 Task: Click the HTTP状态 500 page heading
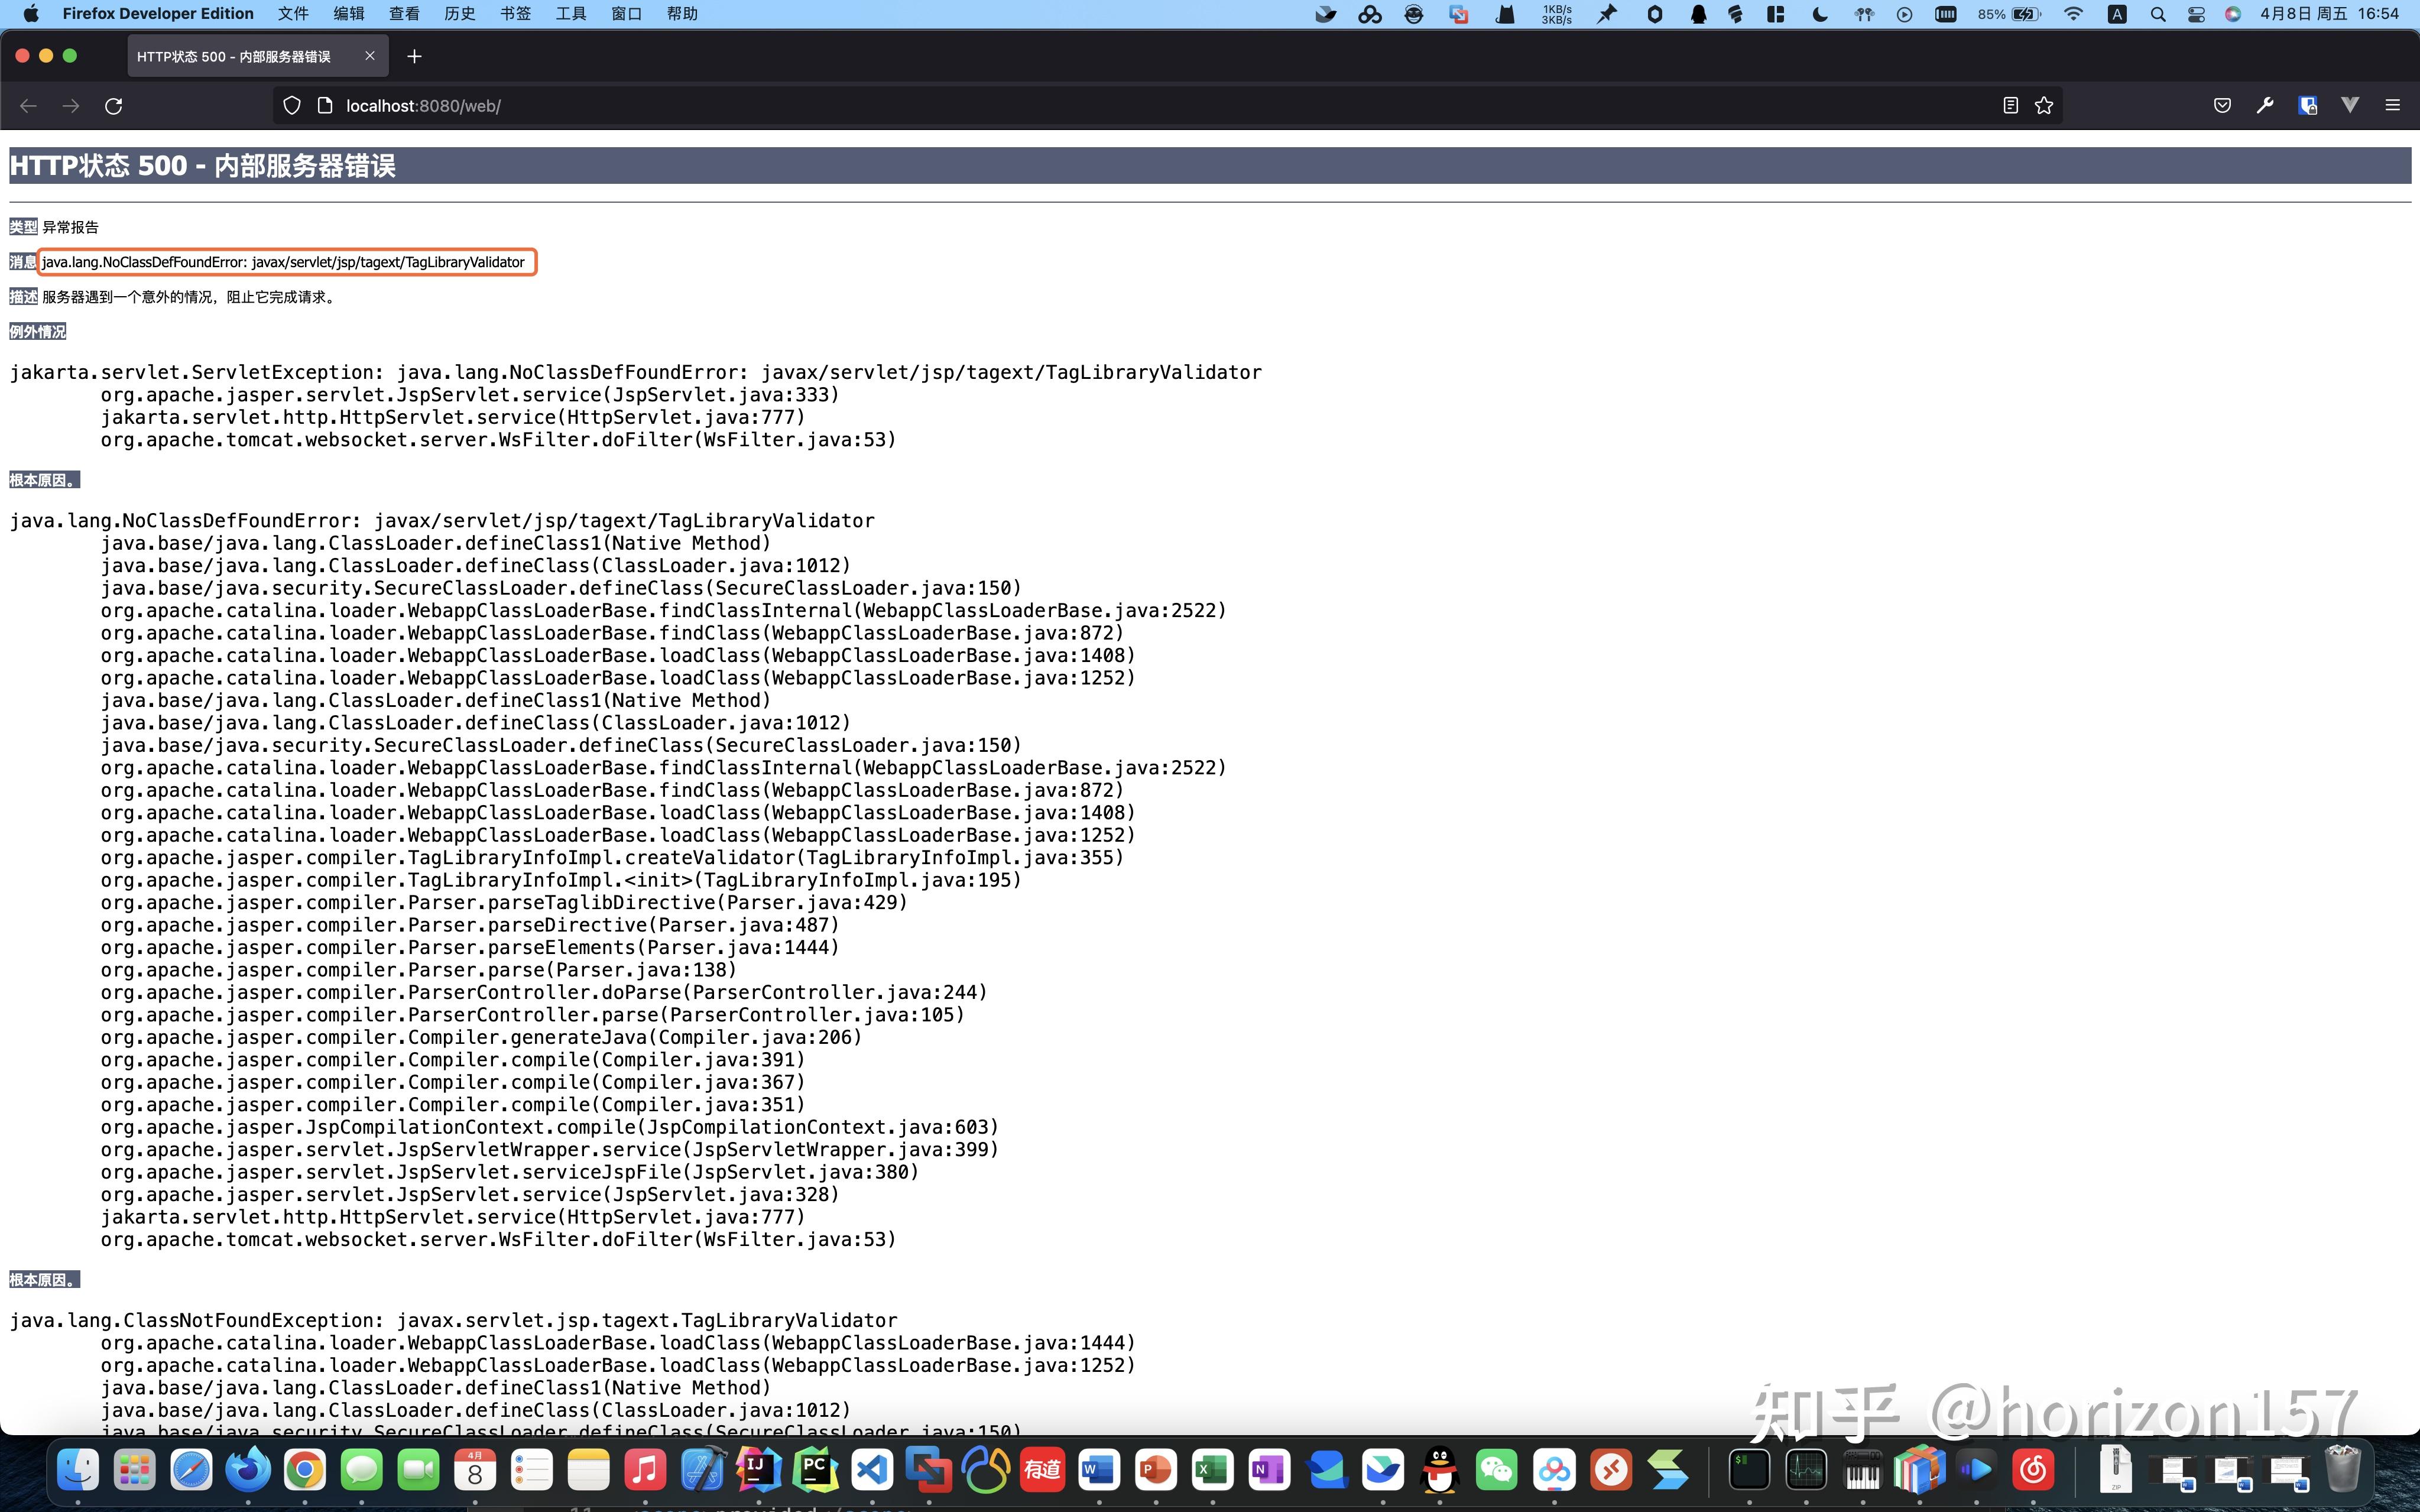(203, 166)
